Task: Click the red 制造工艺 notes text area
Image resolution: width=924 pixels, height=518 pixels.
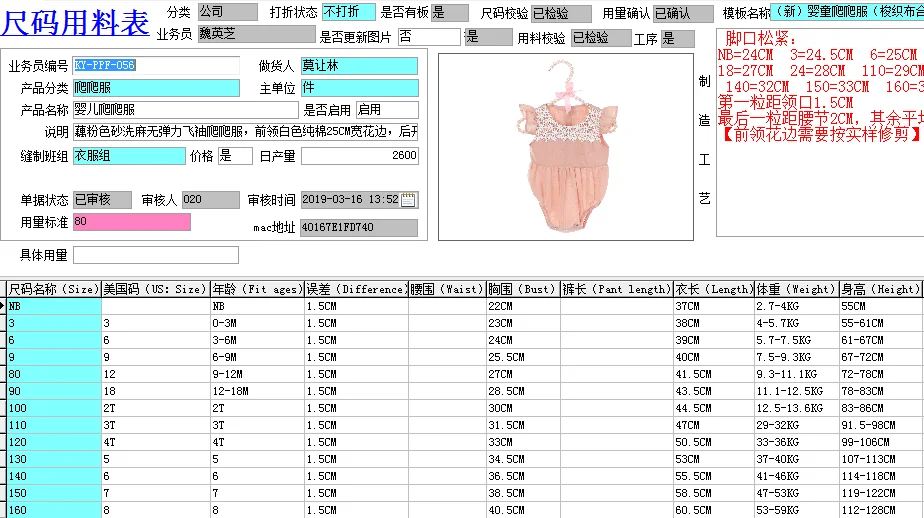Action: [x=820, y=133]
